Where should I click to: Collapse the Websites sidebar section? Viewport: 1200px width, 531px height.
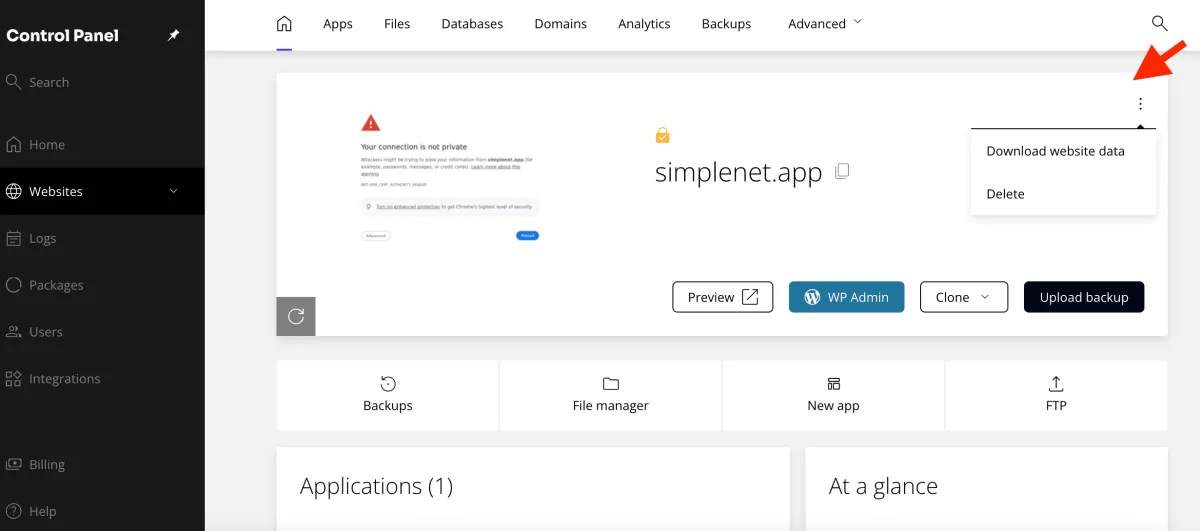coord(173,191)
